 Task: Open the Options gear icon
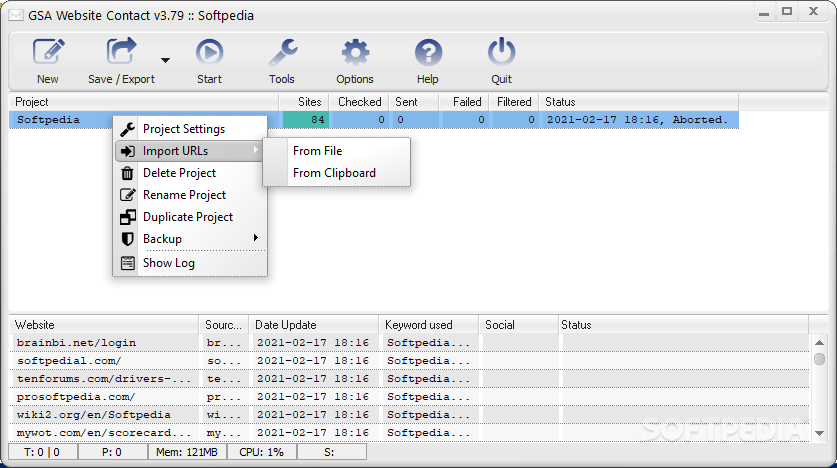355,52
